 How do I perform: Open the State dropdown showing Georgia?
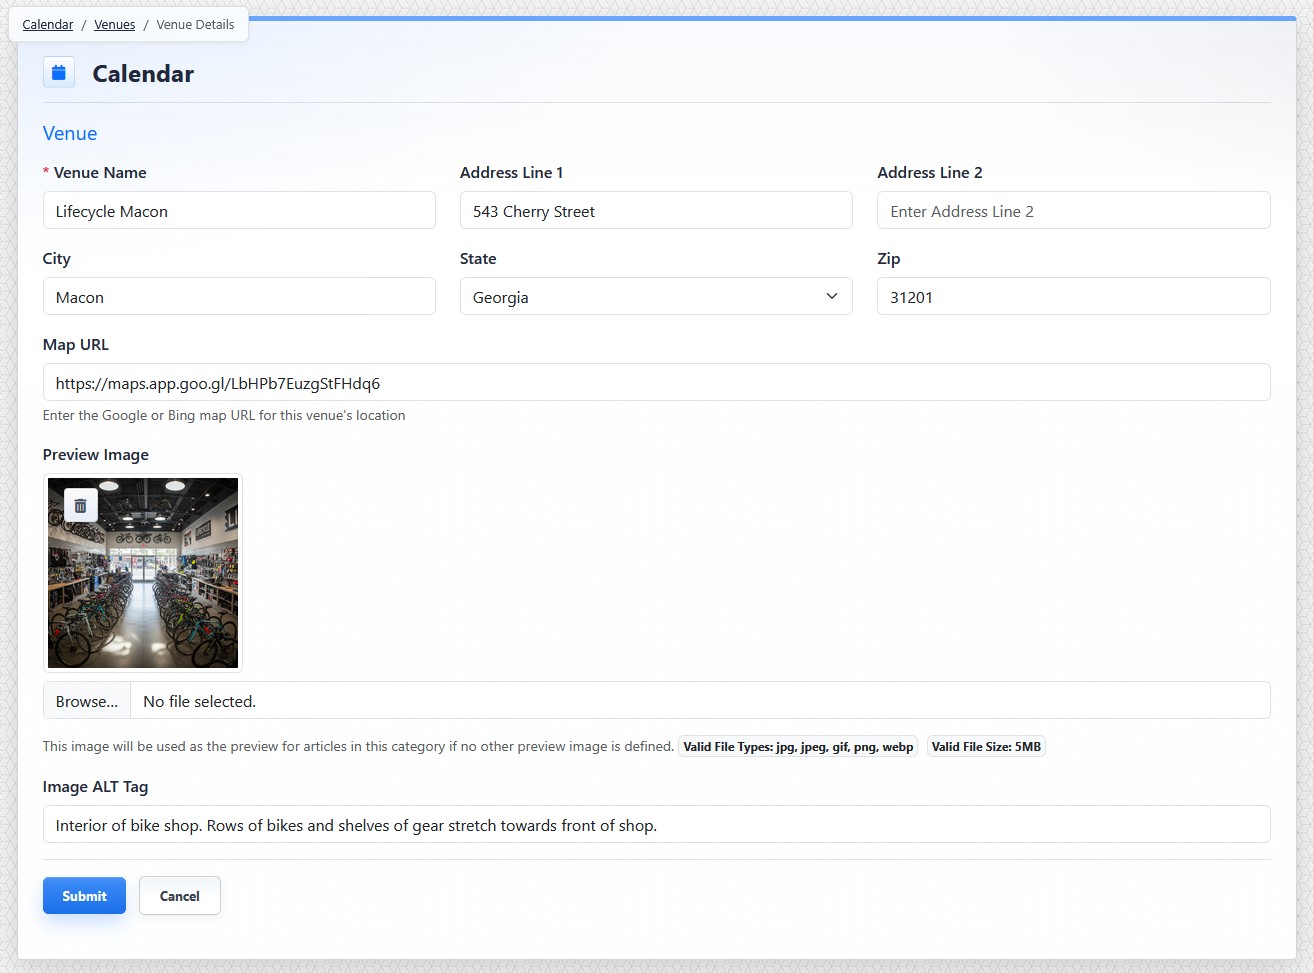[656, 296]
